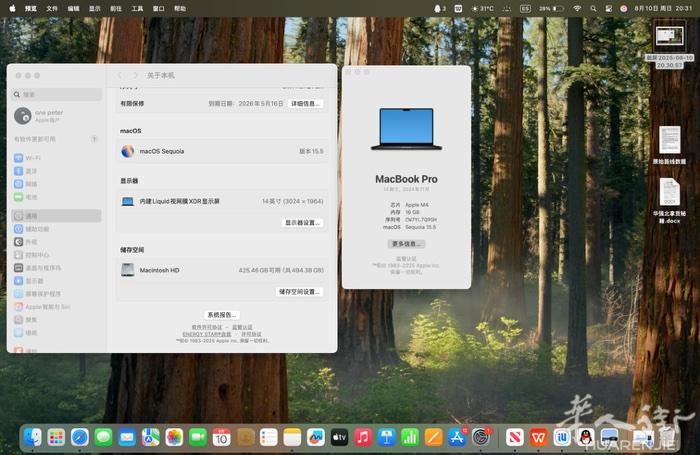
Task: Open Spotlight search in the menu bar
Action: point(593,8)
